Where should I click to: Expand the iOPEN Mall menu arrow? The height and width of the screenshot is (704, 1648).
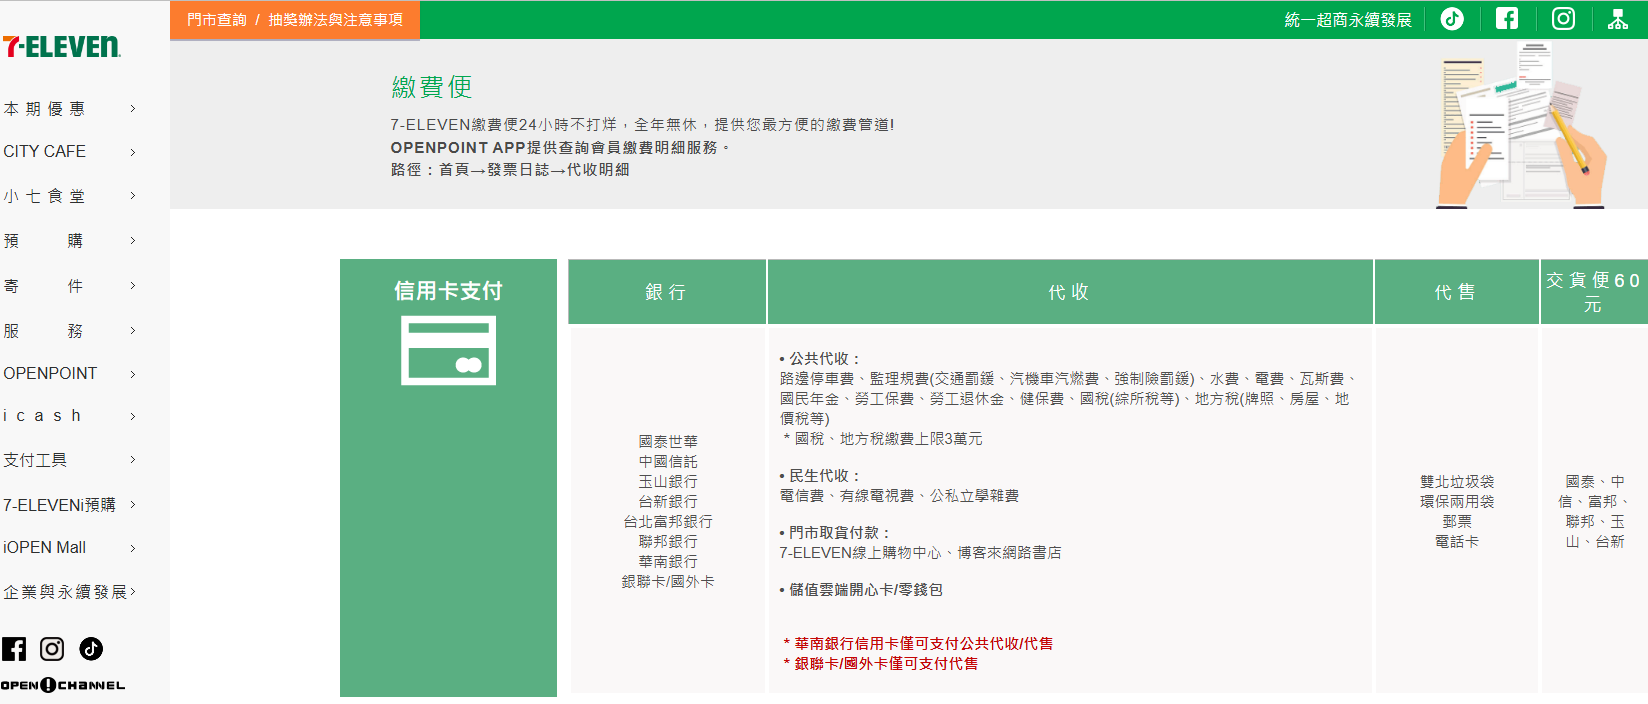point(133,548)
